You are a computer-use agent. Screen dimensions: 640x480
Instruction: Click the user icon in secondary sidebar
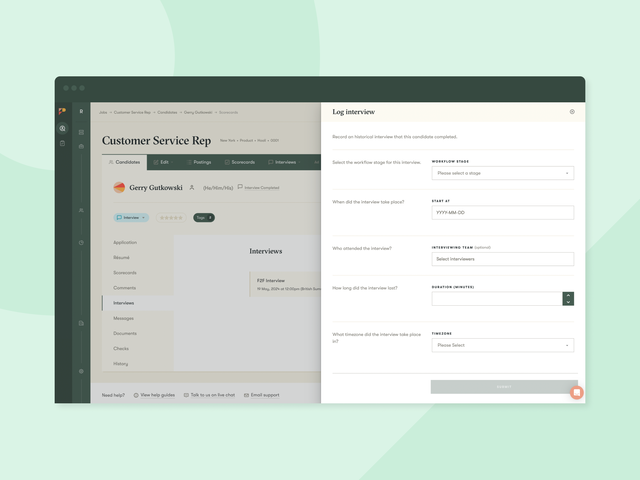pos(81,211)
